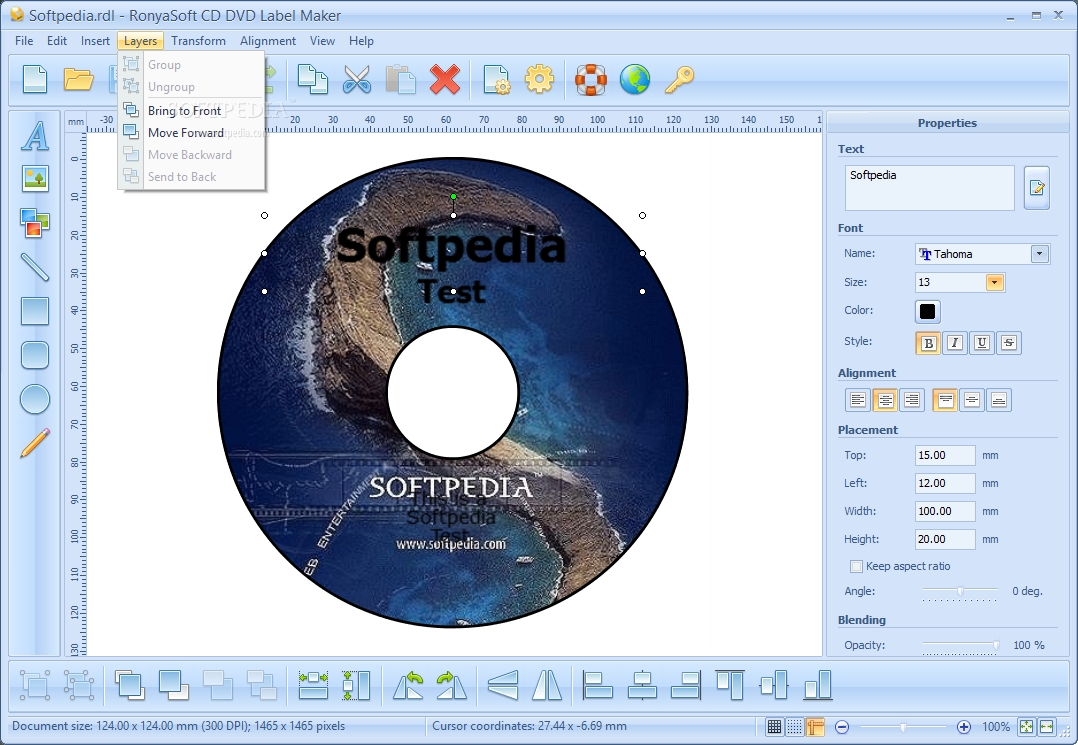Click the Paste clipboard icon
1078x745 pixels.
click(x=401, y=79)
